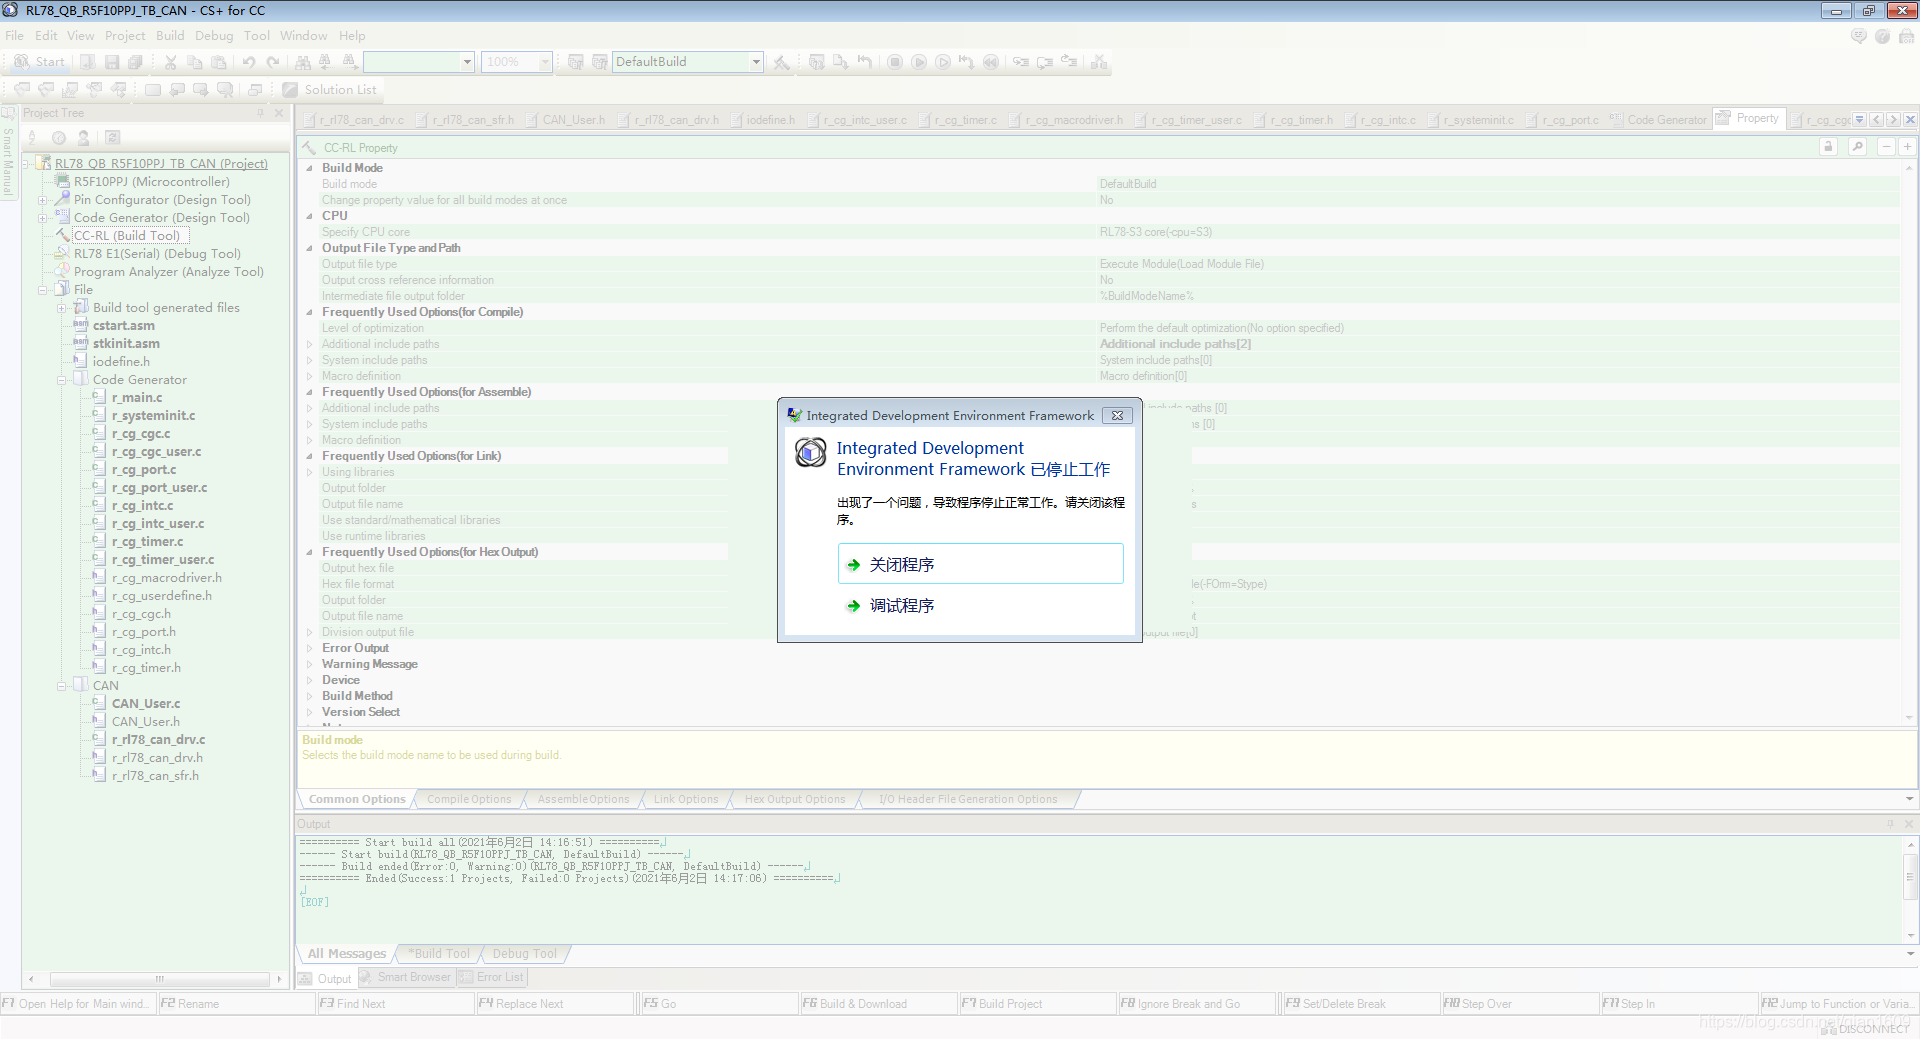
Task: Click the Find binoculars icon
Action: pyautogui.click(x=301, y=62)
